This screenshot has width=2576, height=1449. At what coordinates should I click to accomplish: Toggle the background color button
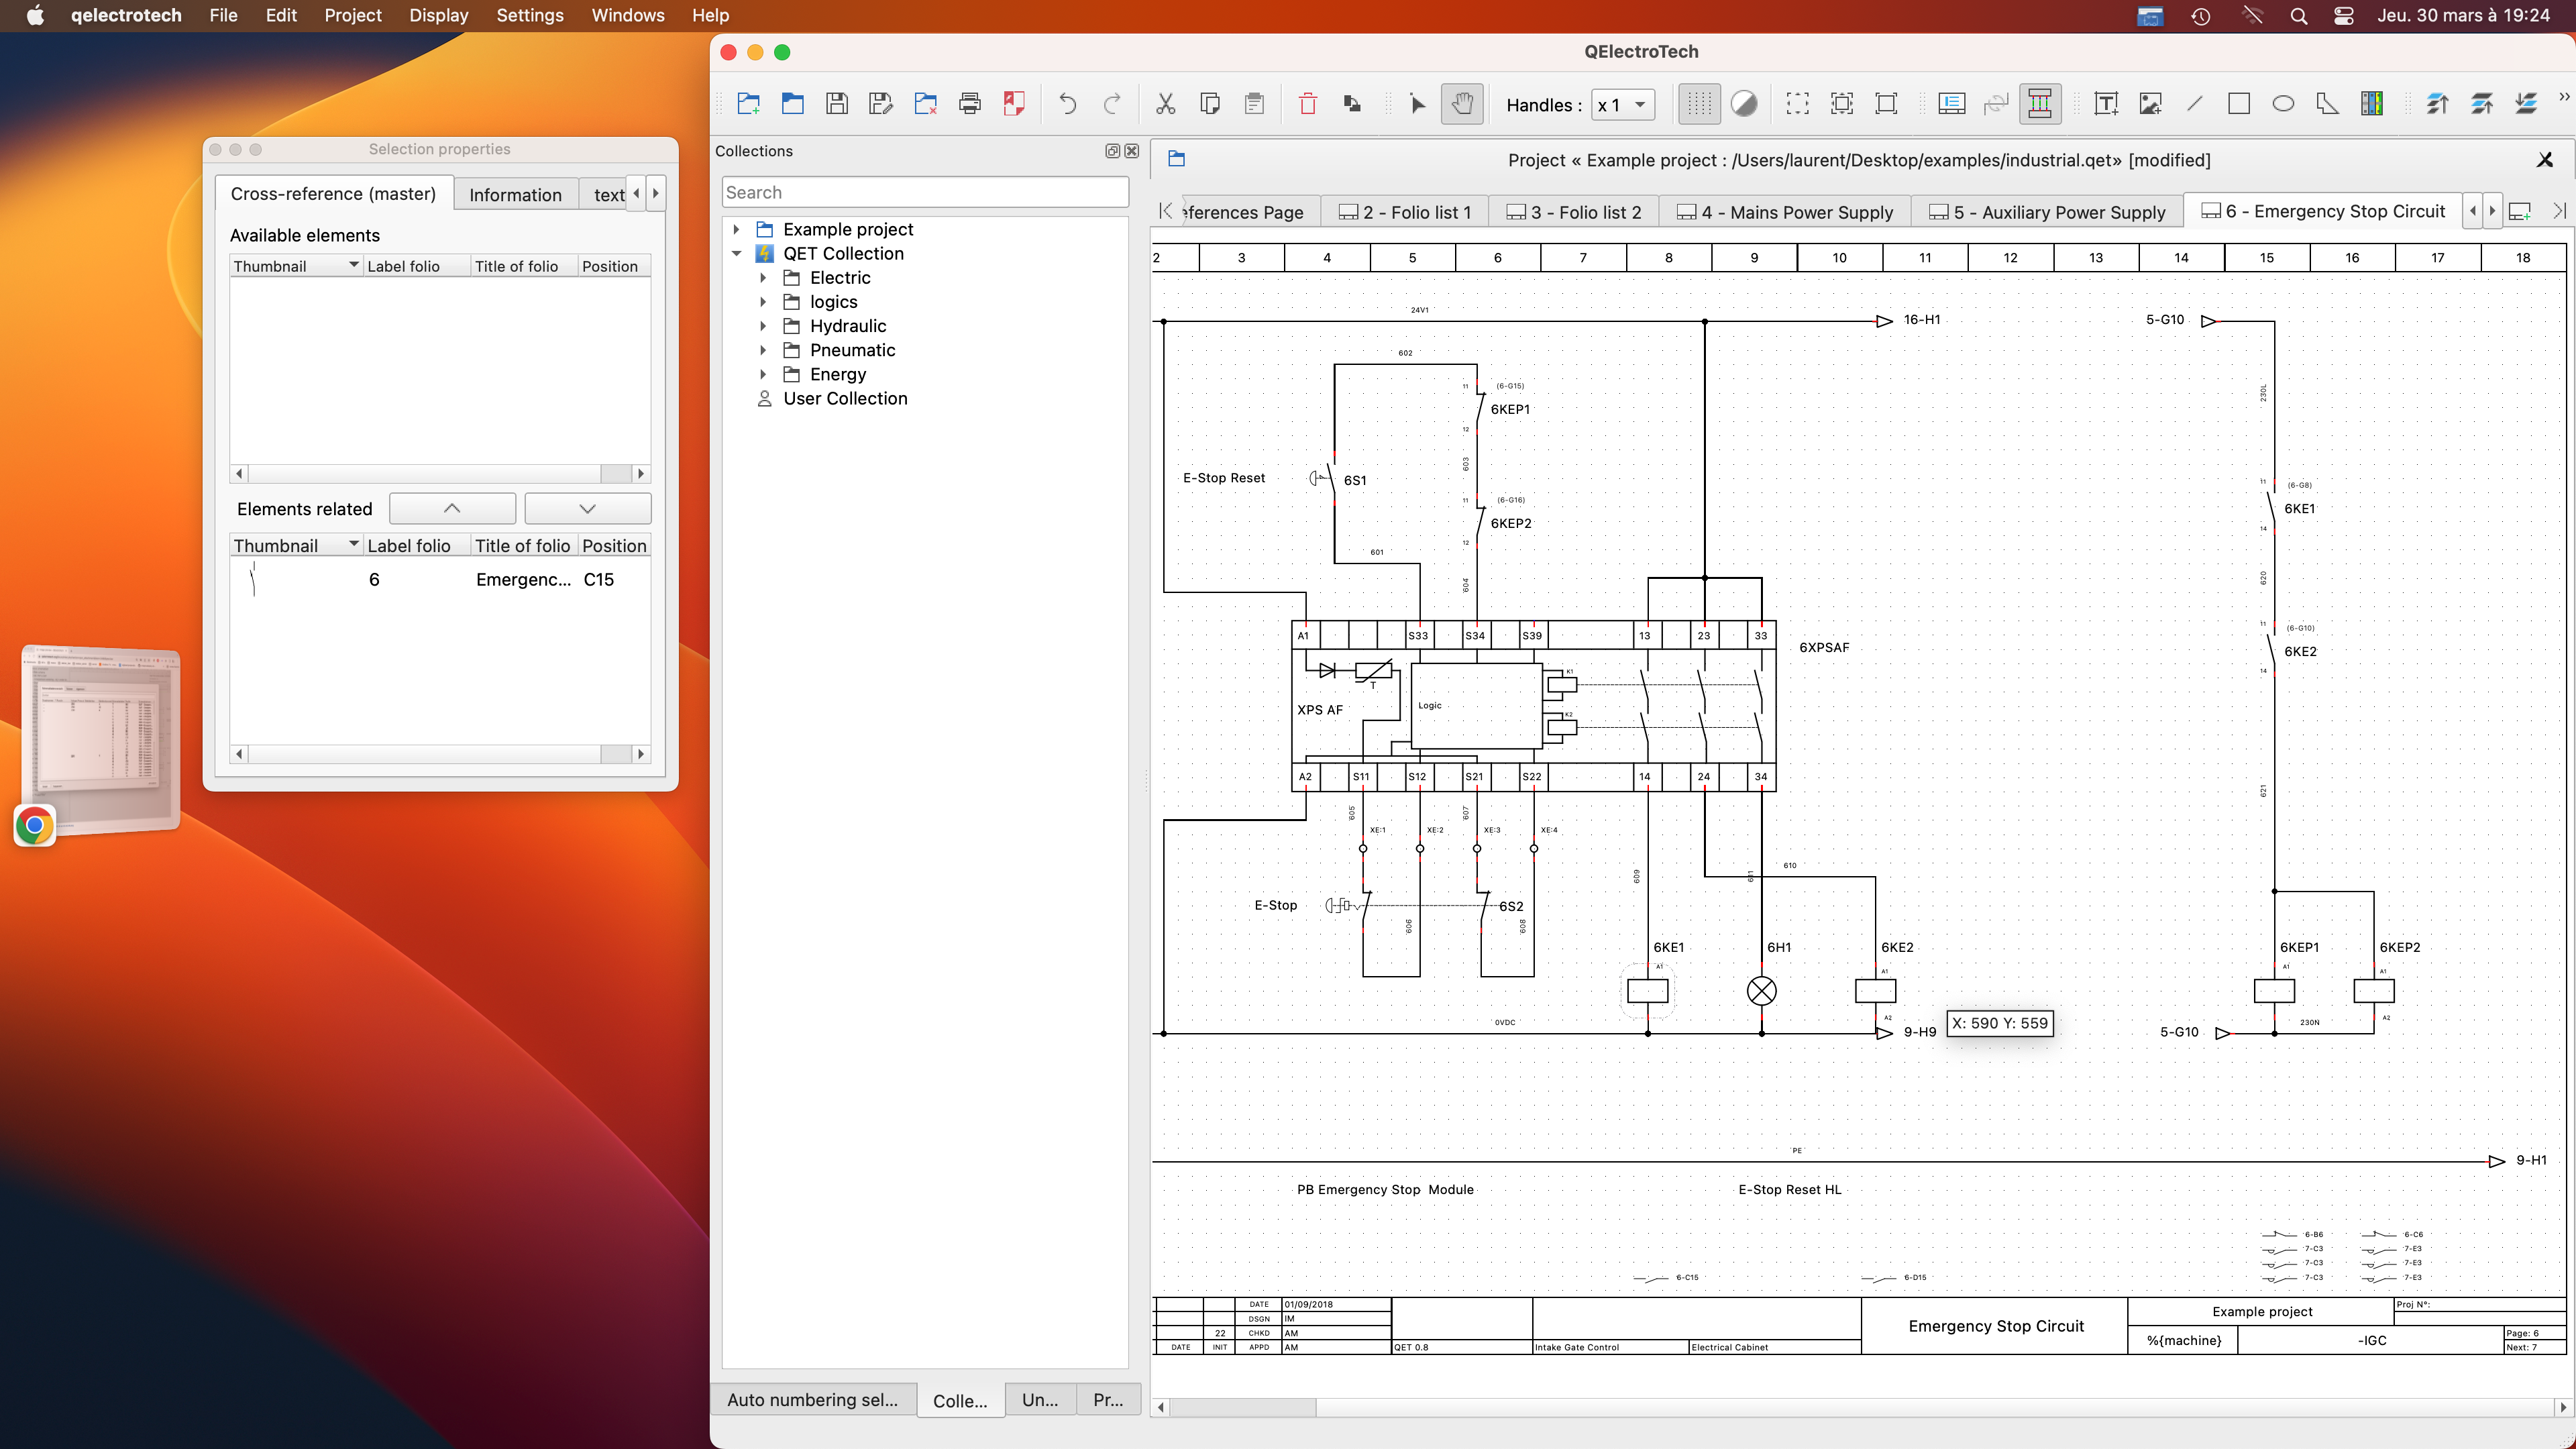tap(1743, 104)
